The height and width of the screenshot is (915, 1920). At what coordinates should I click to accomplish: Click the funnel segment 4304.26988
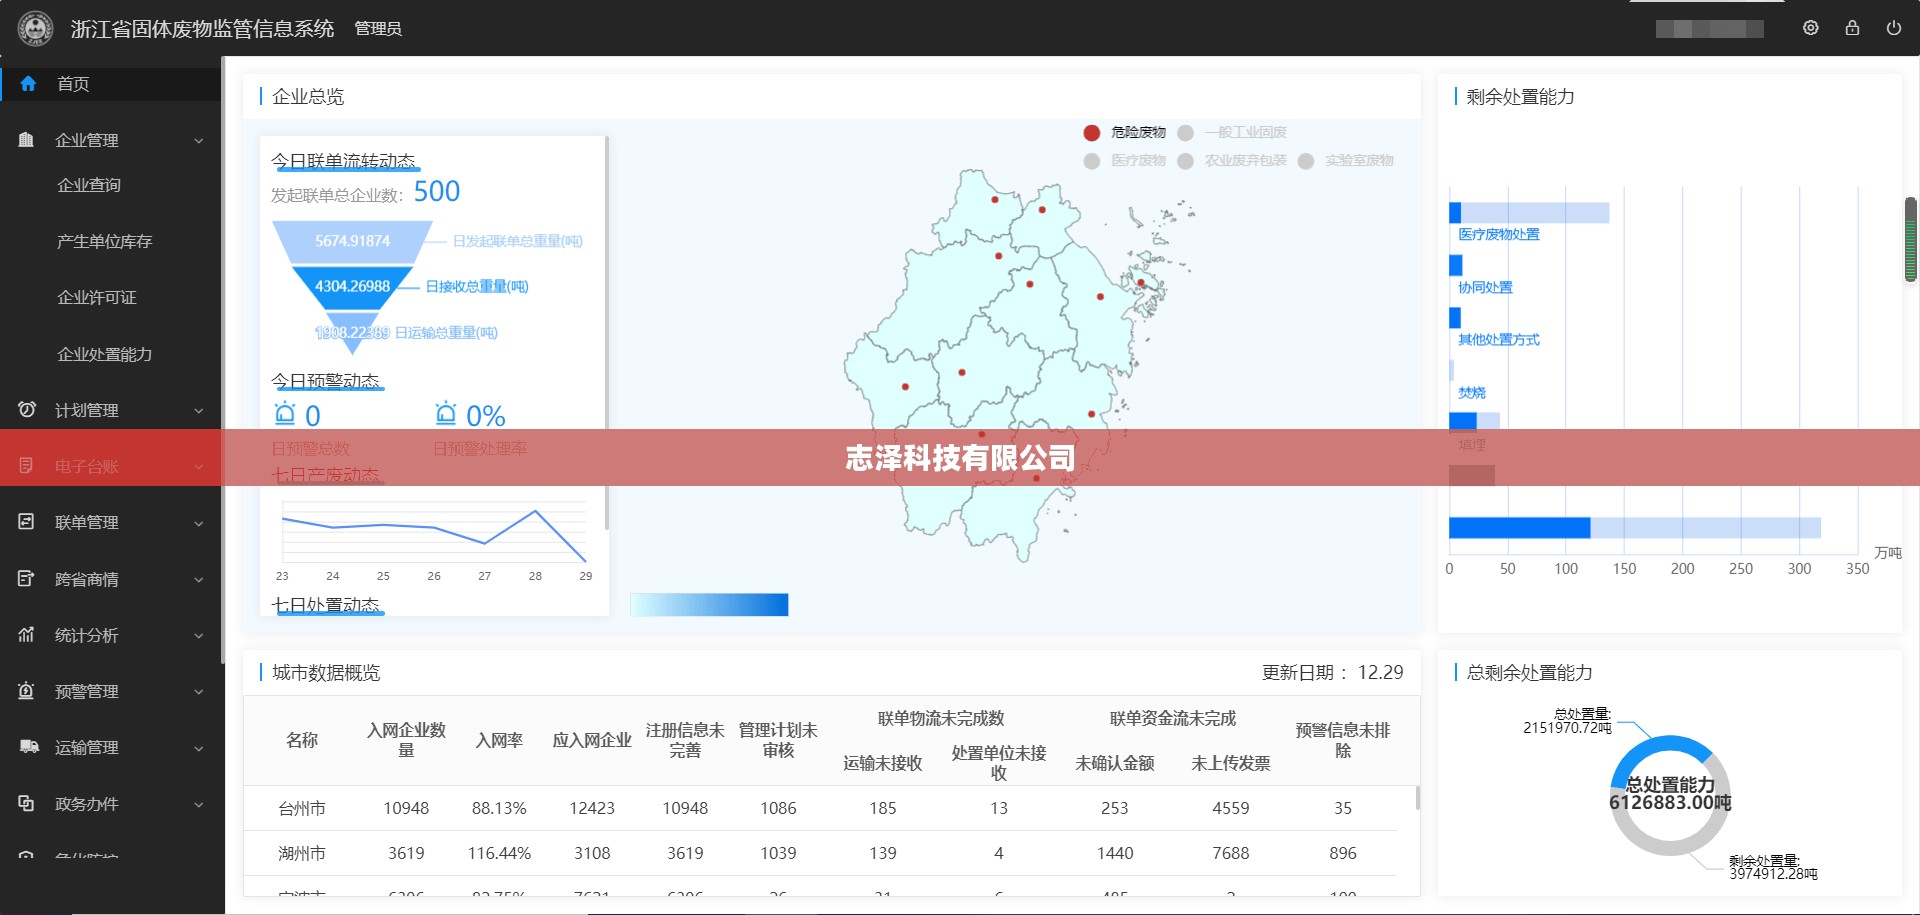pos(352,286)
